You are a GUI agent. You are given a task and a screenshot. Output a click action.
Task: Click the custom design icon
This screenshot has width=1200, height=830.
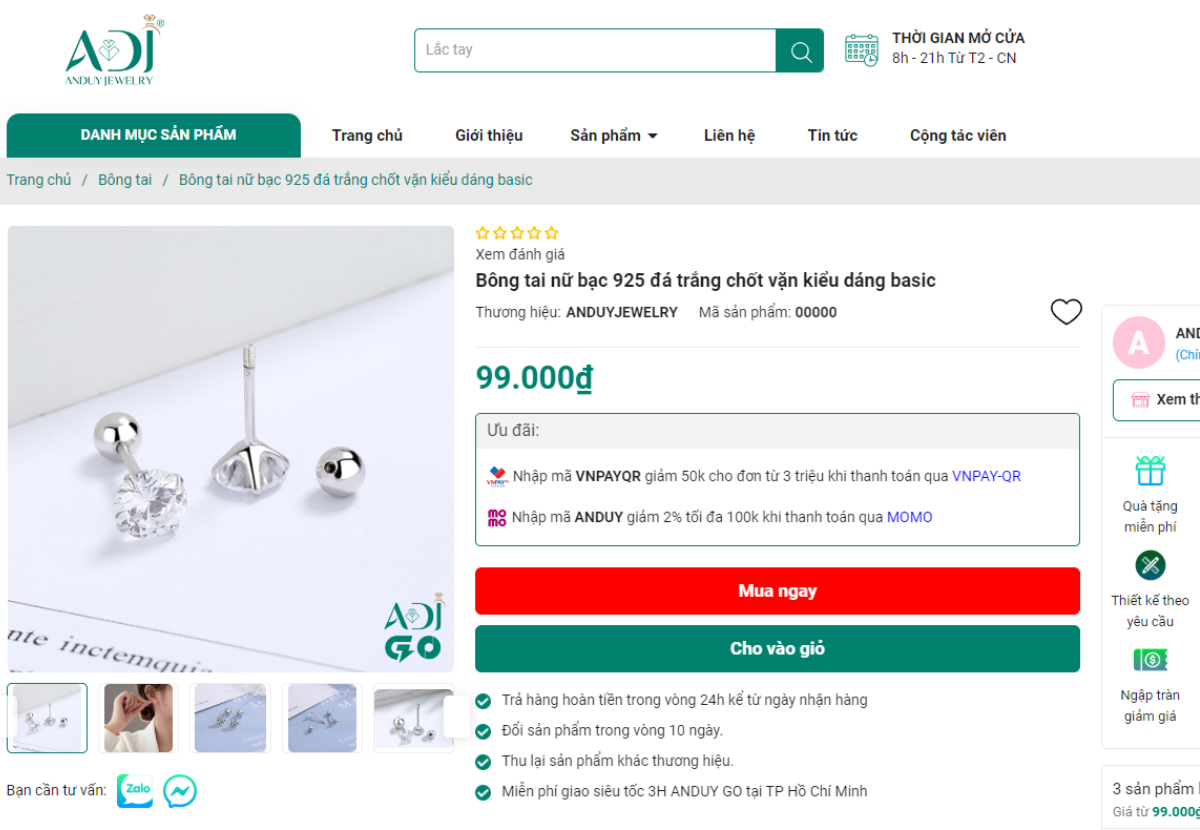pos(1150,566)
